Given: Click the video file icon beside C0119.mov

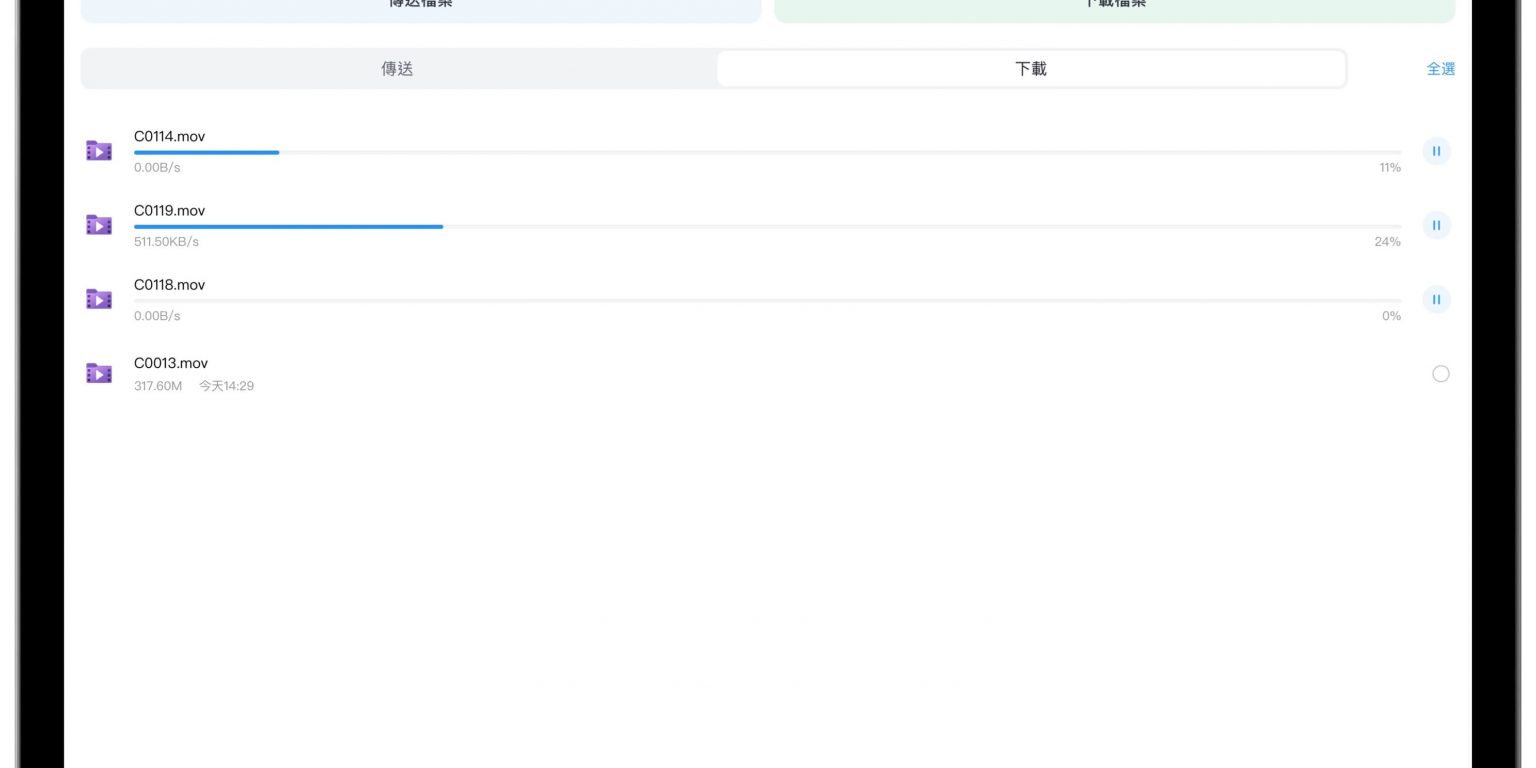Looking at the screenshot, I should point(98,225).
